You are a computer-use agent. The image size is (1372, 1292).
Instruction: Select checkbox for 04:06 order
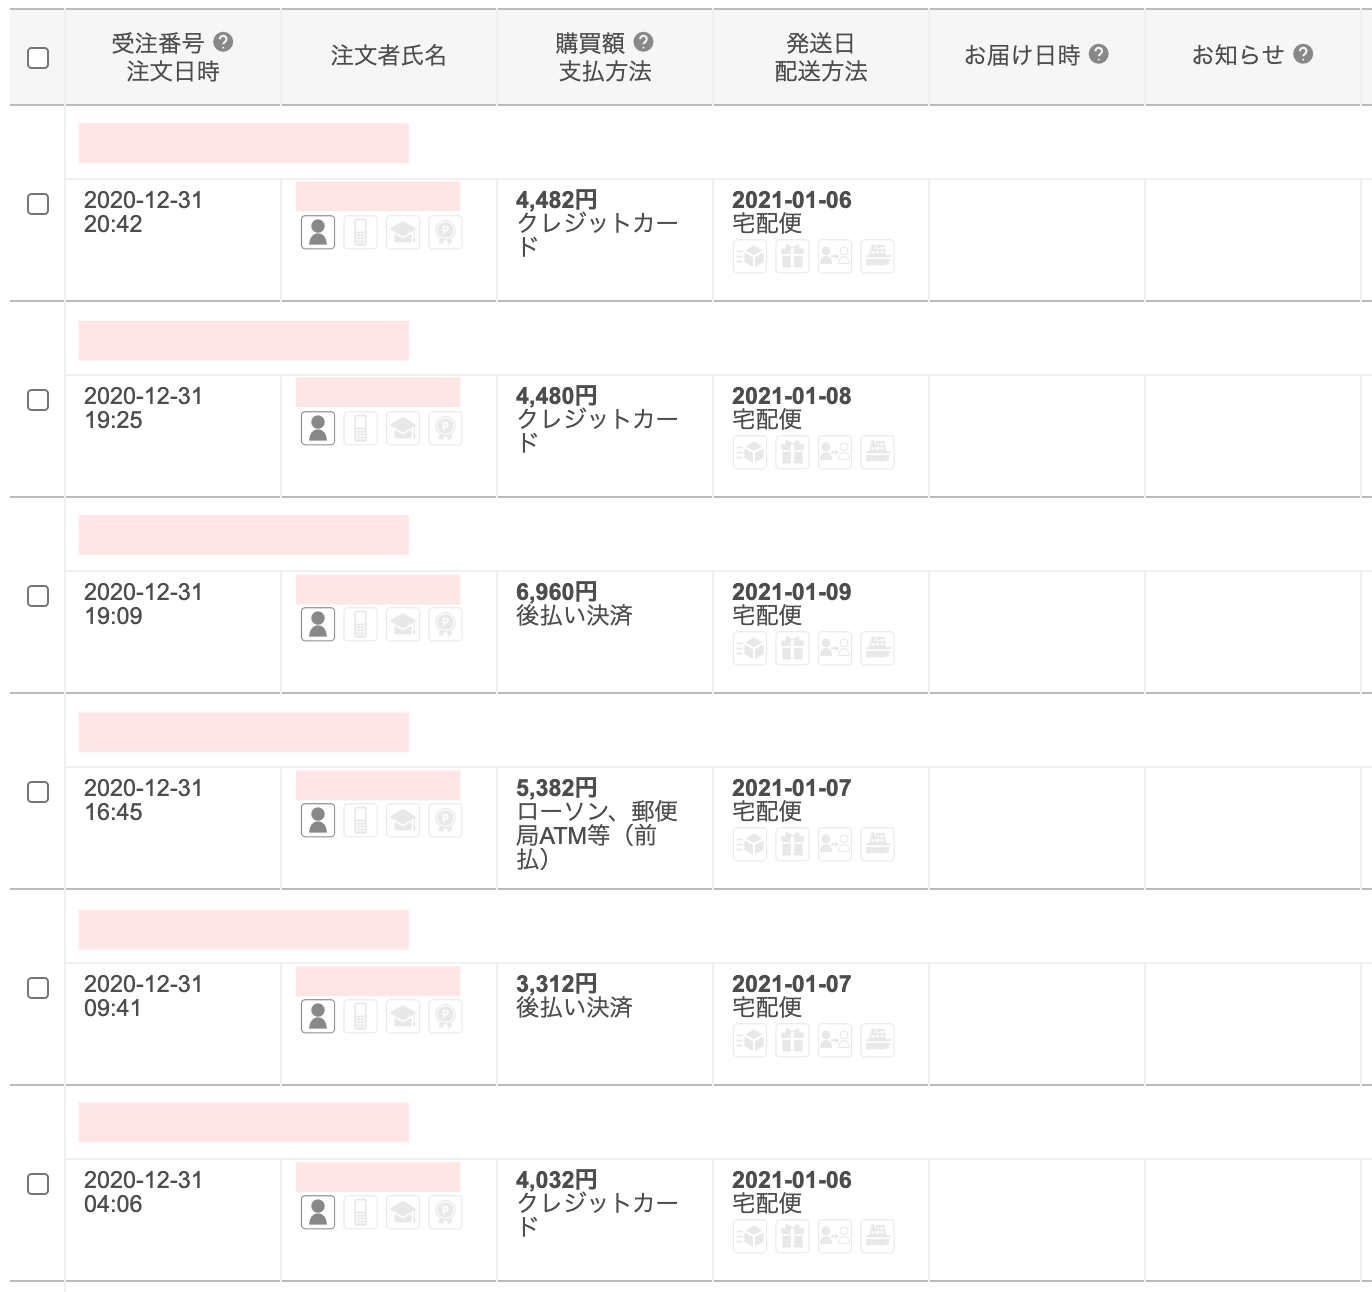[x=38, y=1184]
